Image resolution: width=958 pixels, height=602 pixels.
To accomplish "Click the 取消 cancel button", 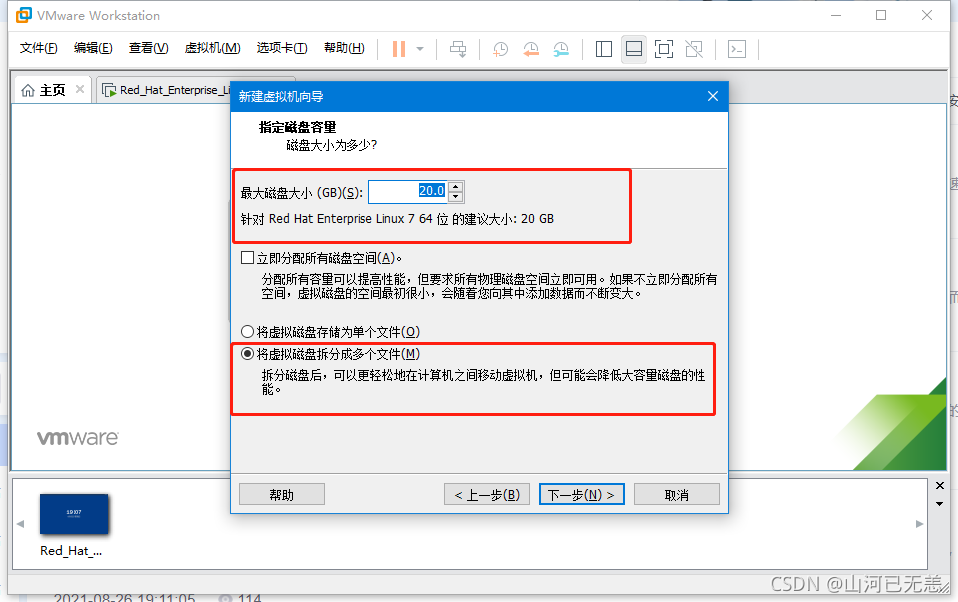I will (x=676, y=494).
